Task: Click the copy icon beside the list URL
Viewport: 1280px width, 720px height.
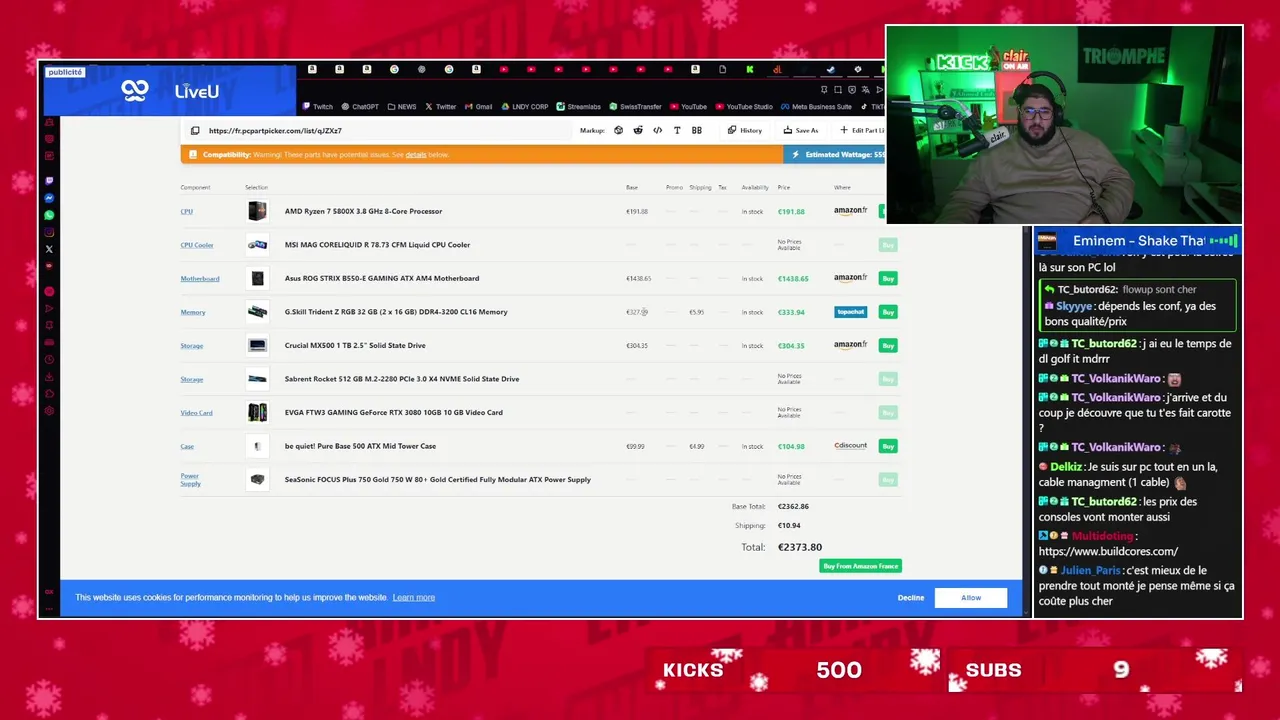Action: coord(195,131)
